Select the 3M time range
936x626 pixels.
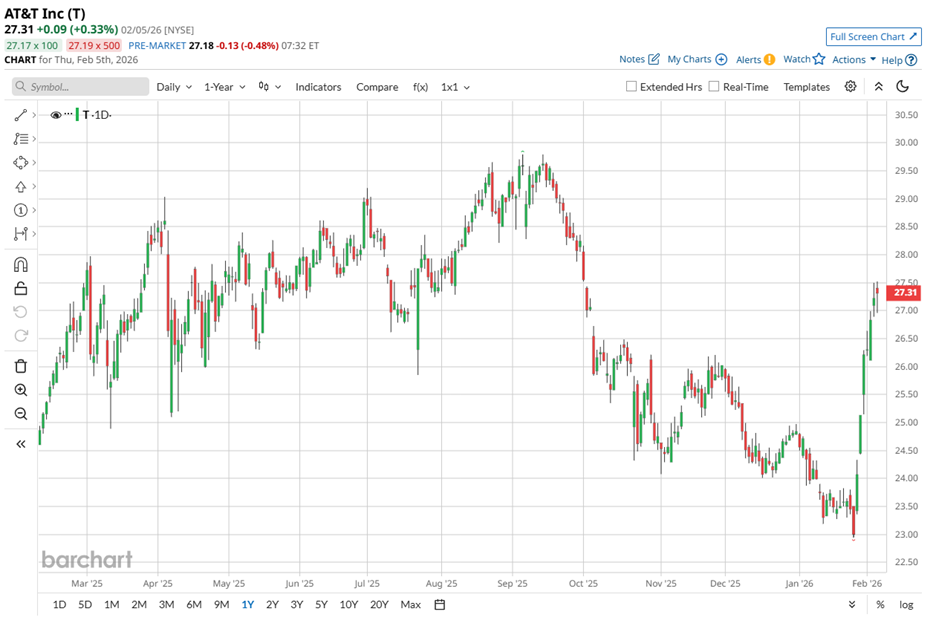(x=167, y=605)
